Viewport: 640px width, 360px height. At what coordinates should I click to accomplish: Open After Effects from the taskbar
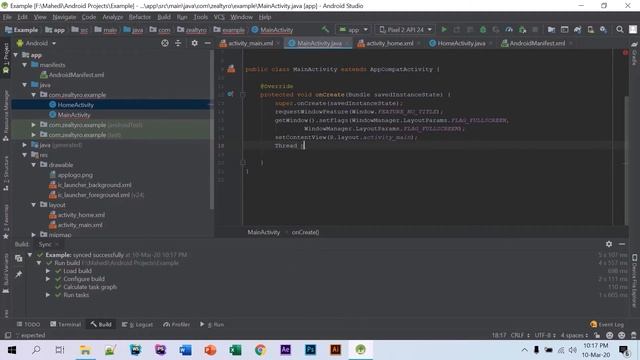click(x=285, y=350)
